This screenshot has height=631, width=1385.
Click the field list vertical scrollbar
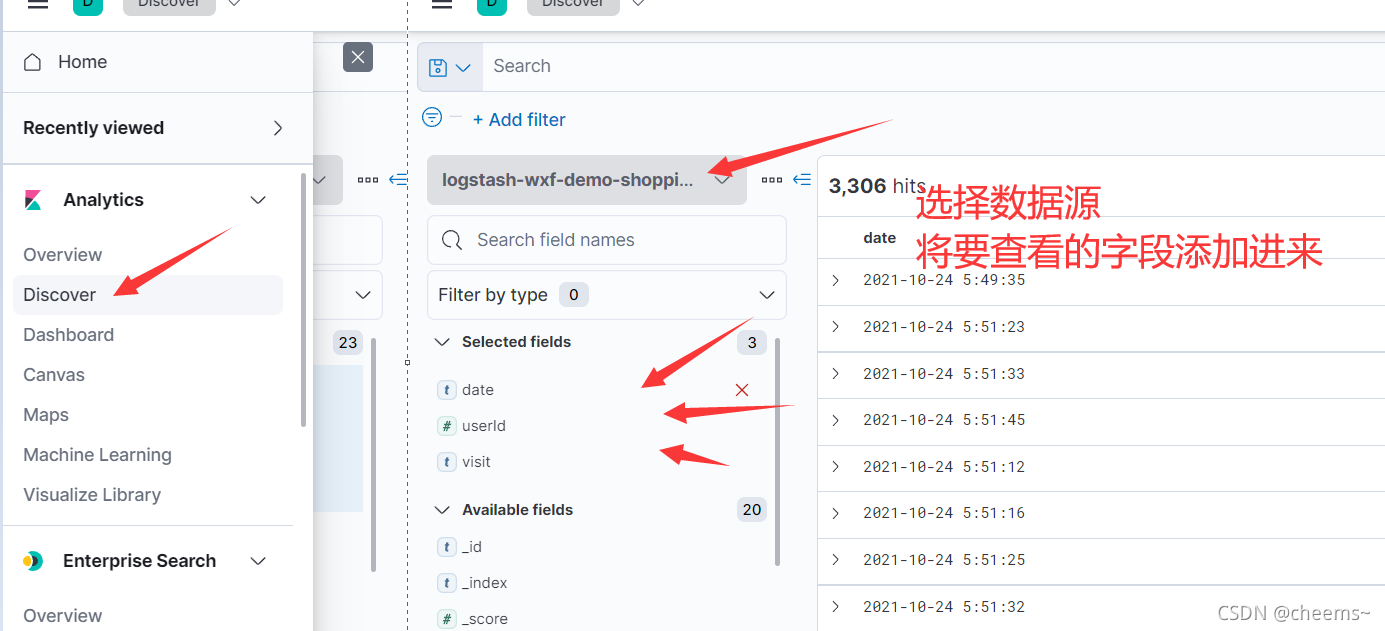pos(777,452)
